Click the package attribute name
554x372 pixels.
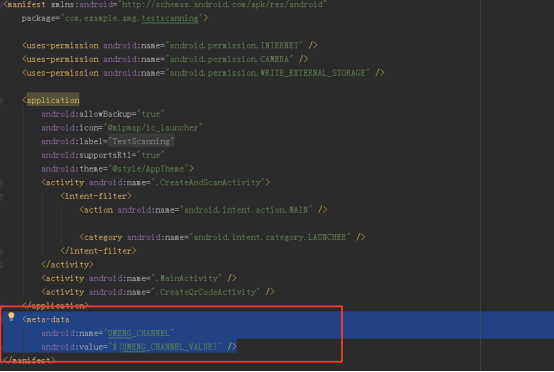coord(38,18)
